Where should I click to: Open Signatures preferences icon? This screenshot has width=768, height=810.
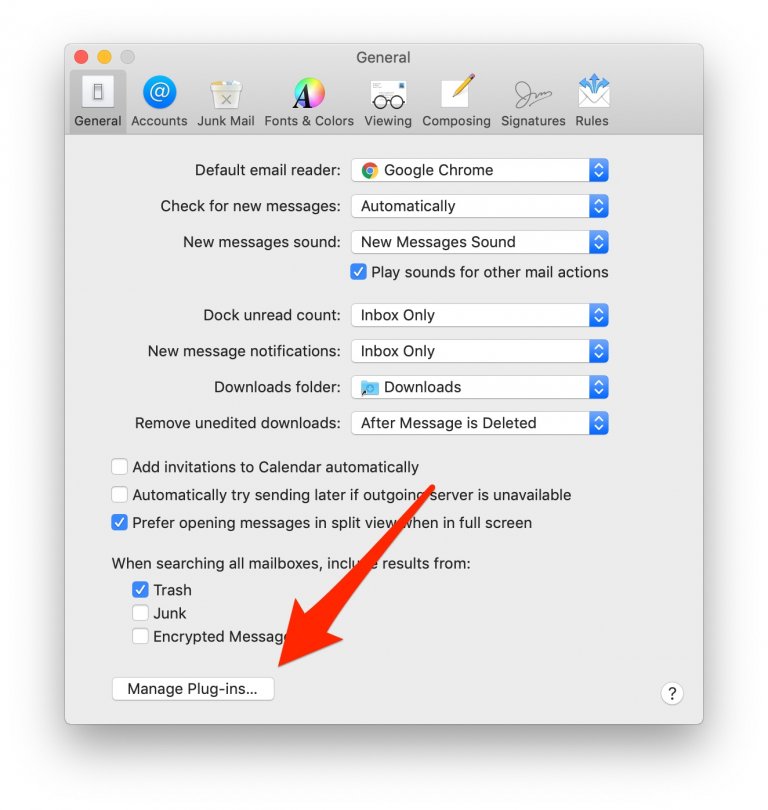coord(533,94)
